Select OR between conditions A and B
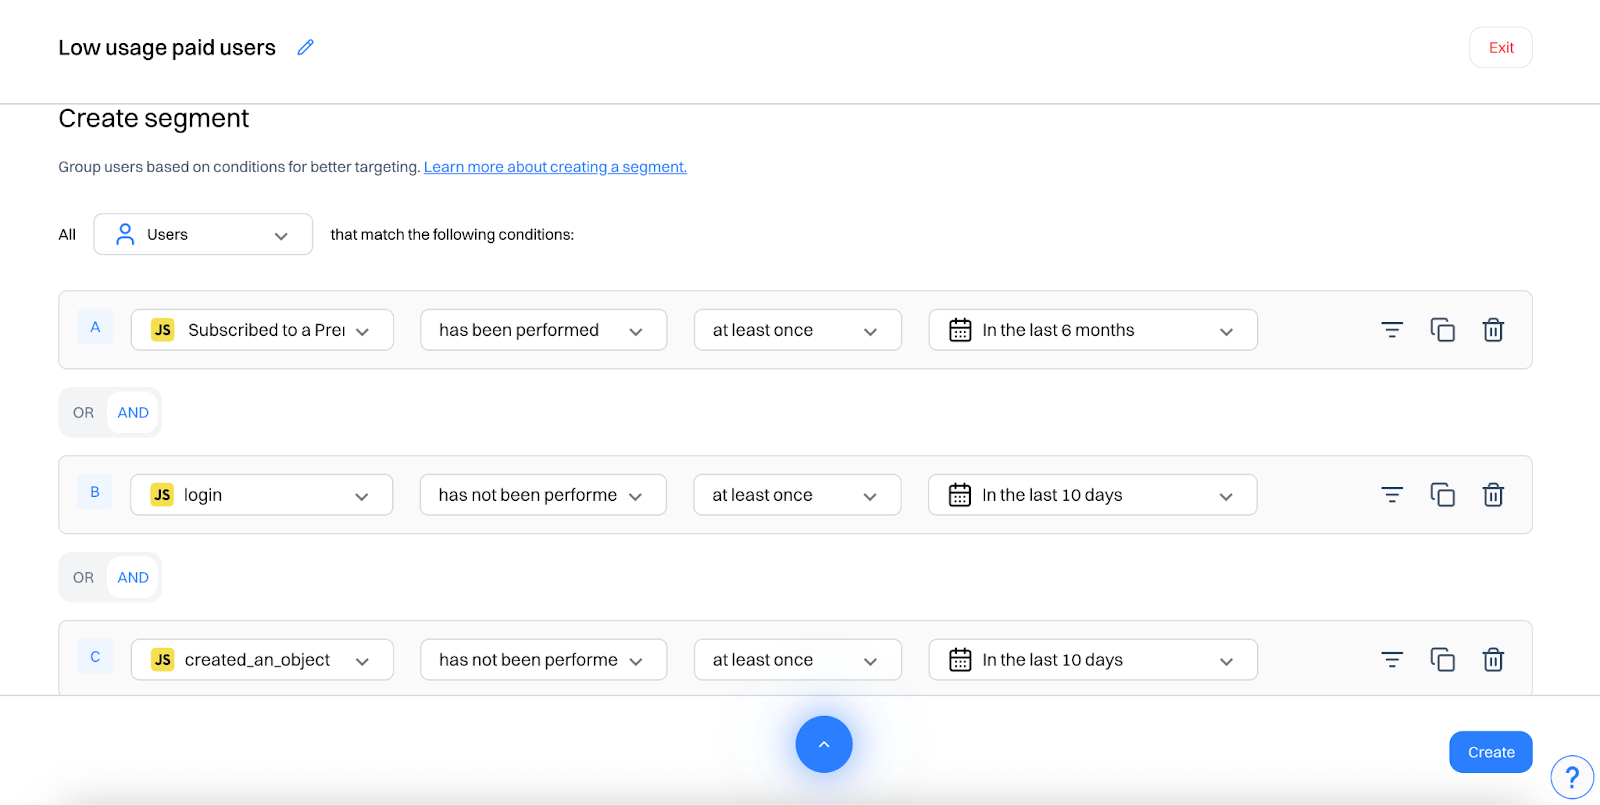The image size is (1600, 805). tap(83, 413)
